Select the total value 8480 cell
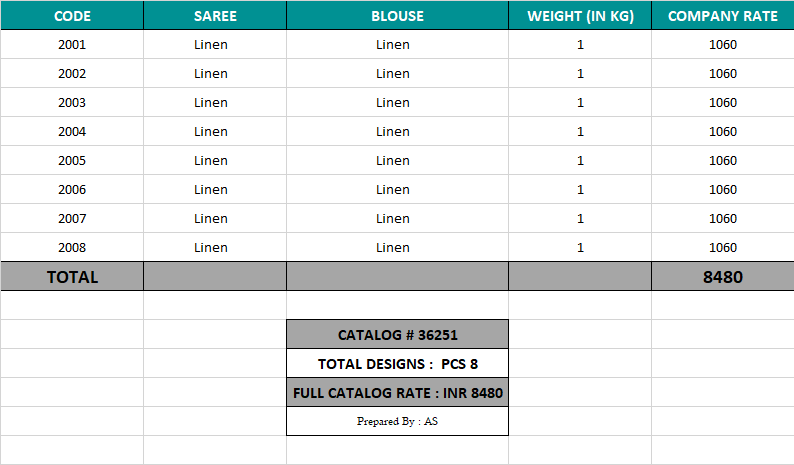The height and width of the screenshot is (465, 794). tap(722, 277)
